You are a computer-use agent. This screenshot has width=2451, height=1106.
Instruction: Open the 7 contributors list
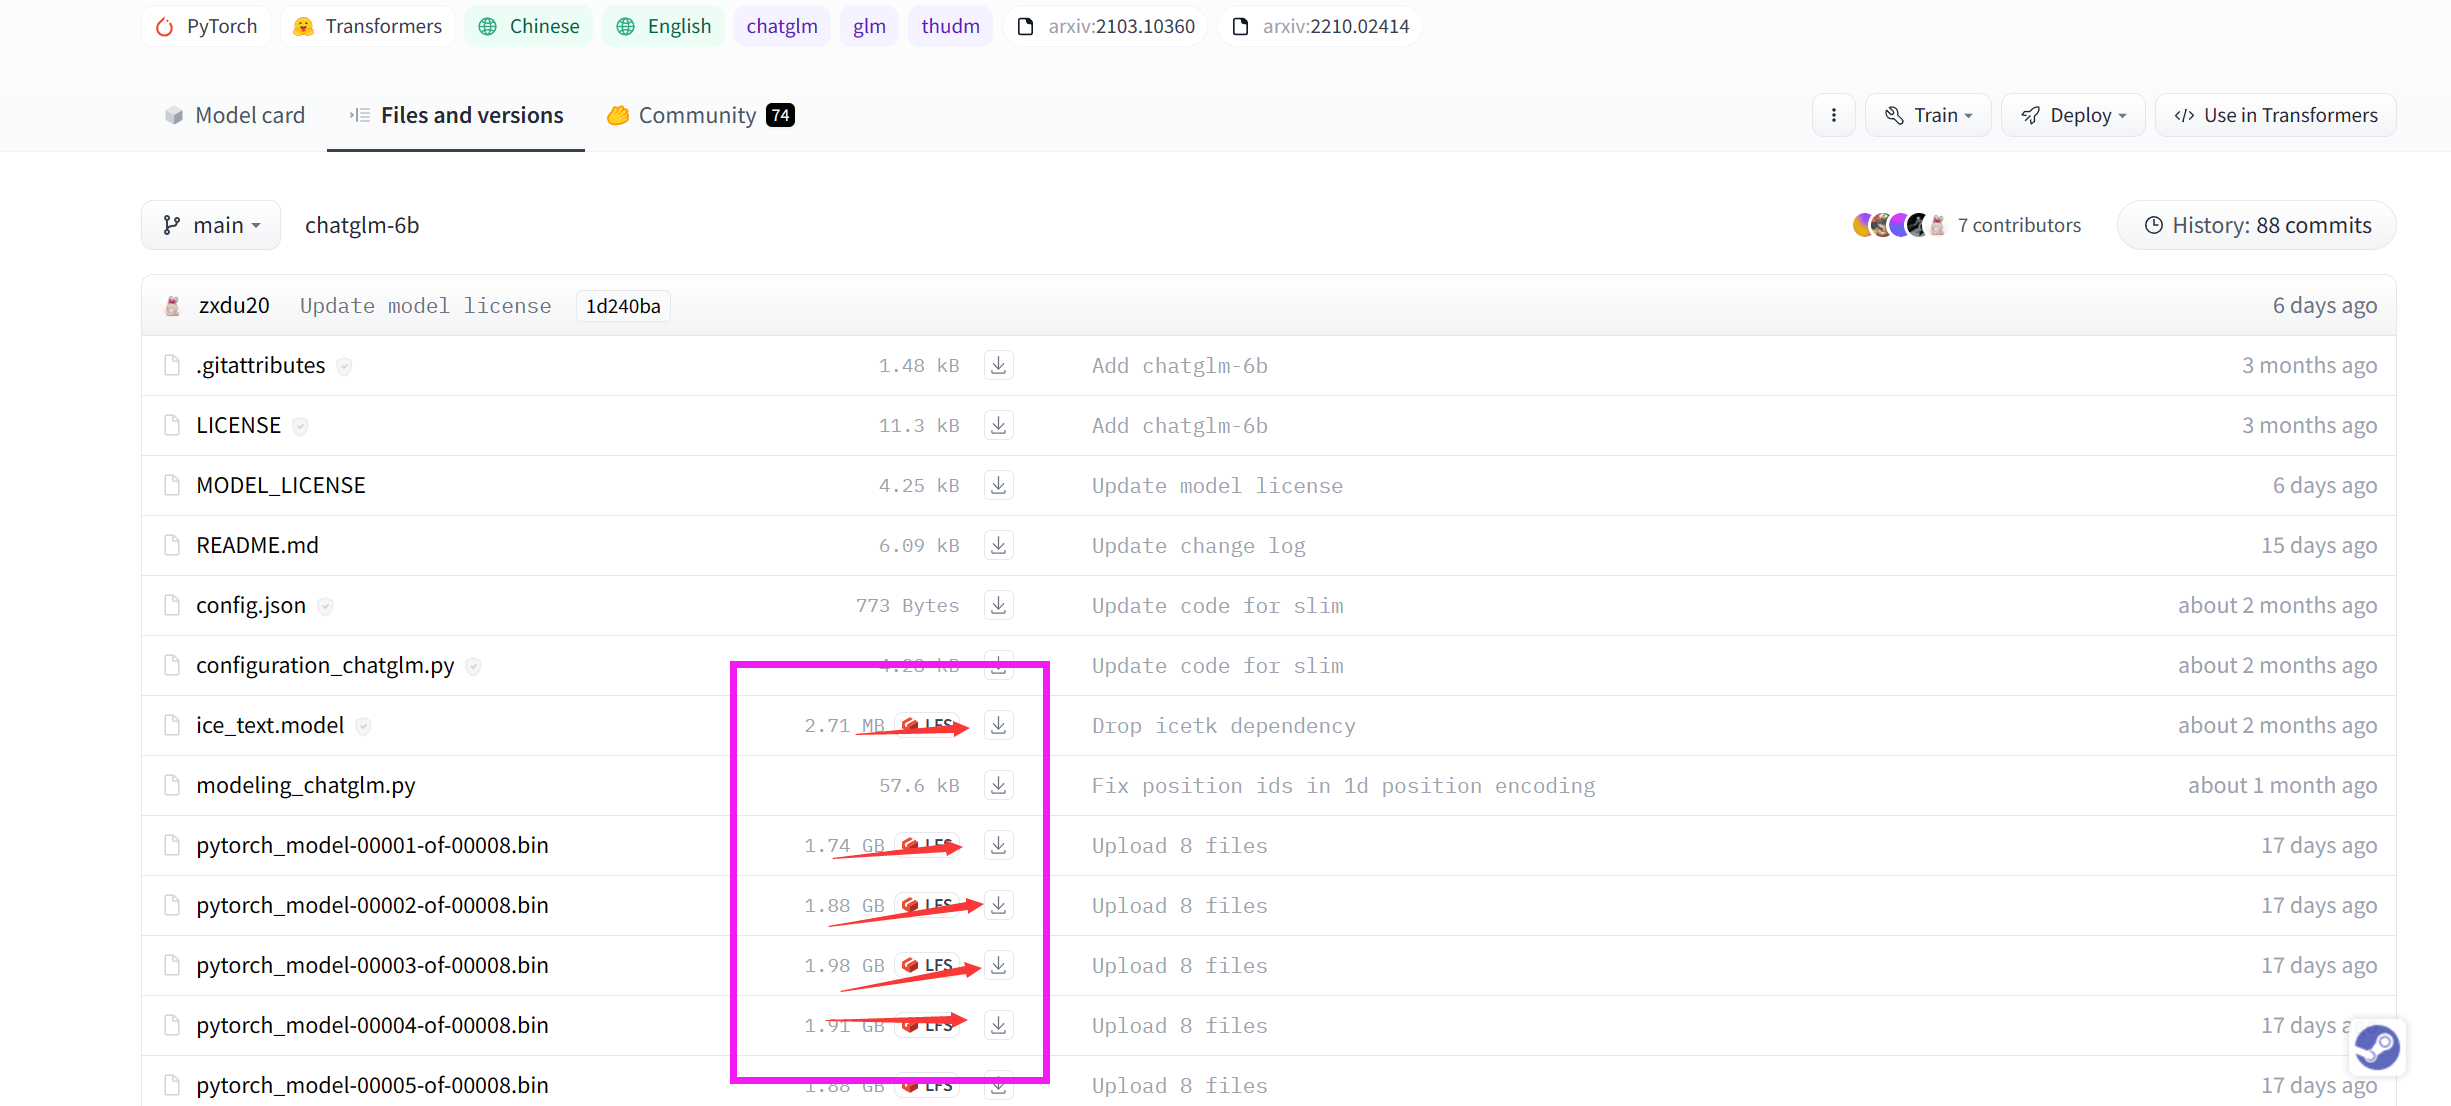[x=2019, y=225]
